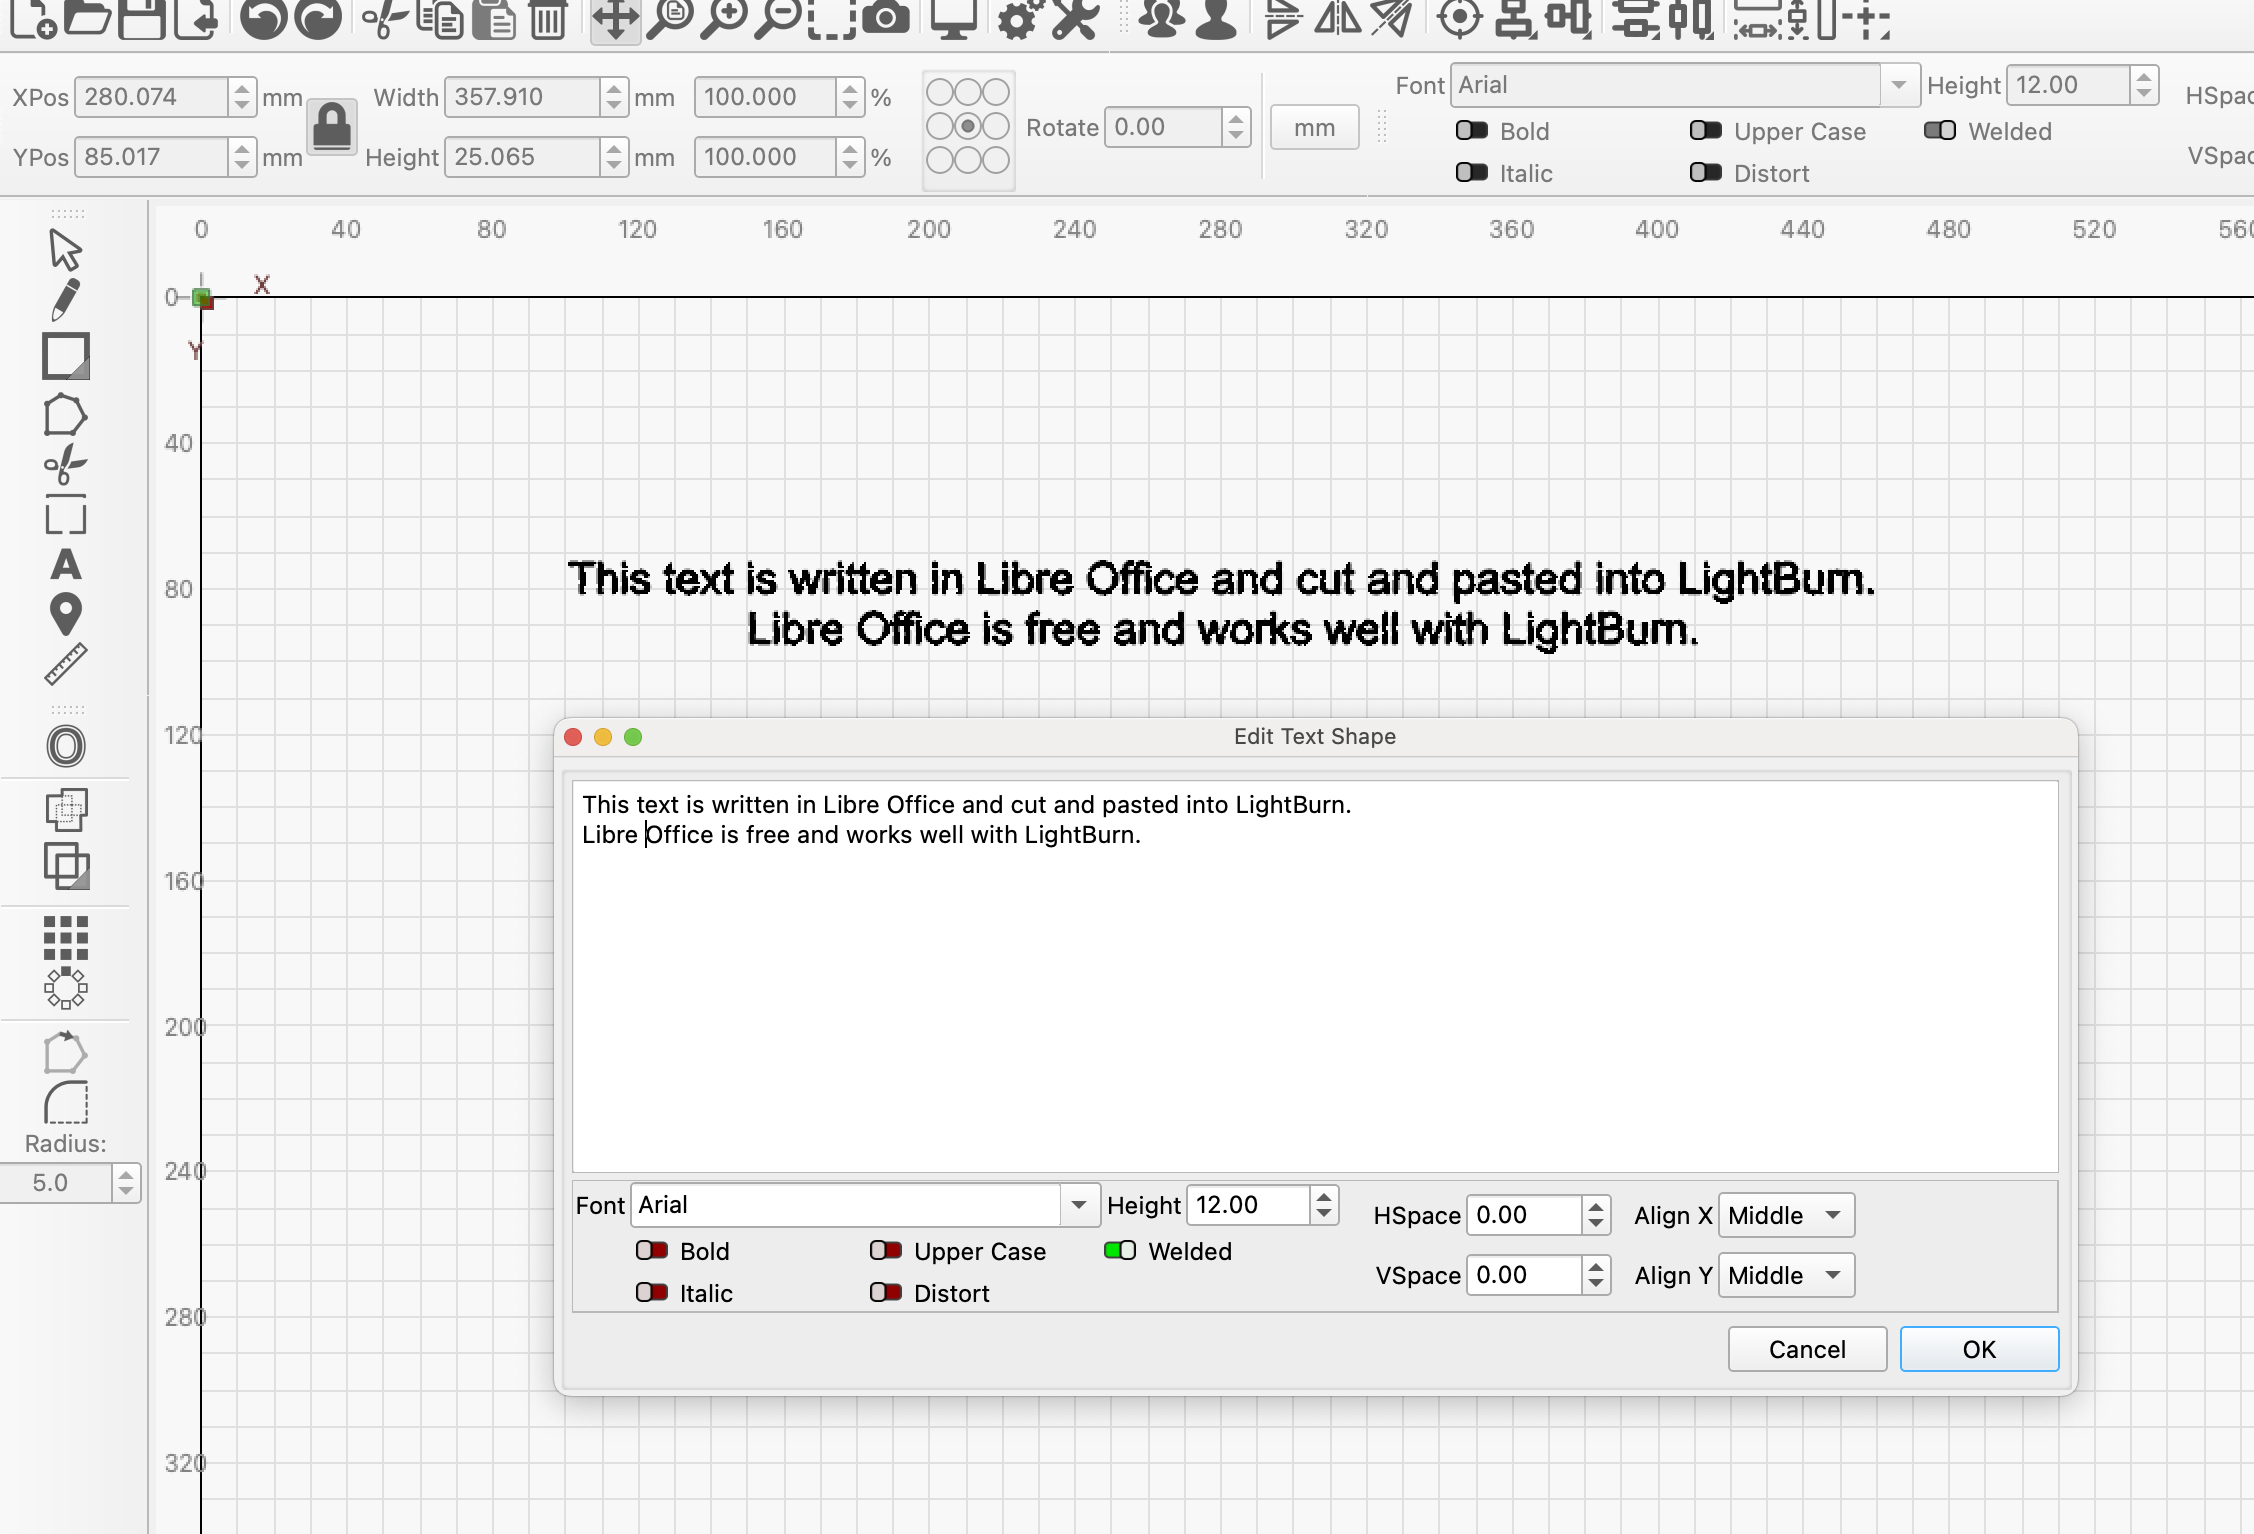Viewport: 2254px width, 1534px height.
Task: Click the Zoom to page icon
Action: pos(670,18)
